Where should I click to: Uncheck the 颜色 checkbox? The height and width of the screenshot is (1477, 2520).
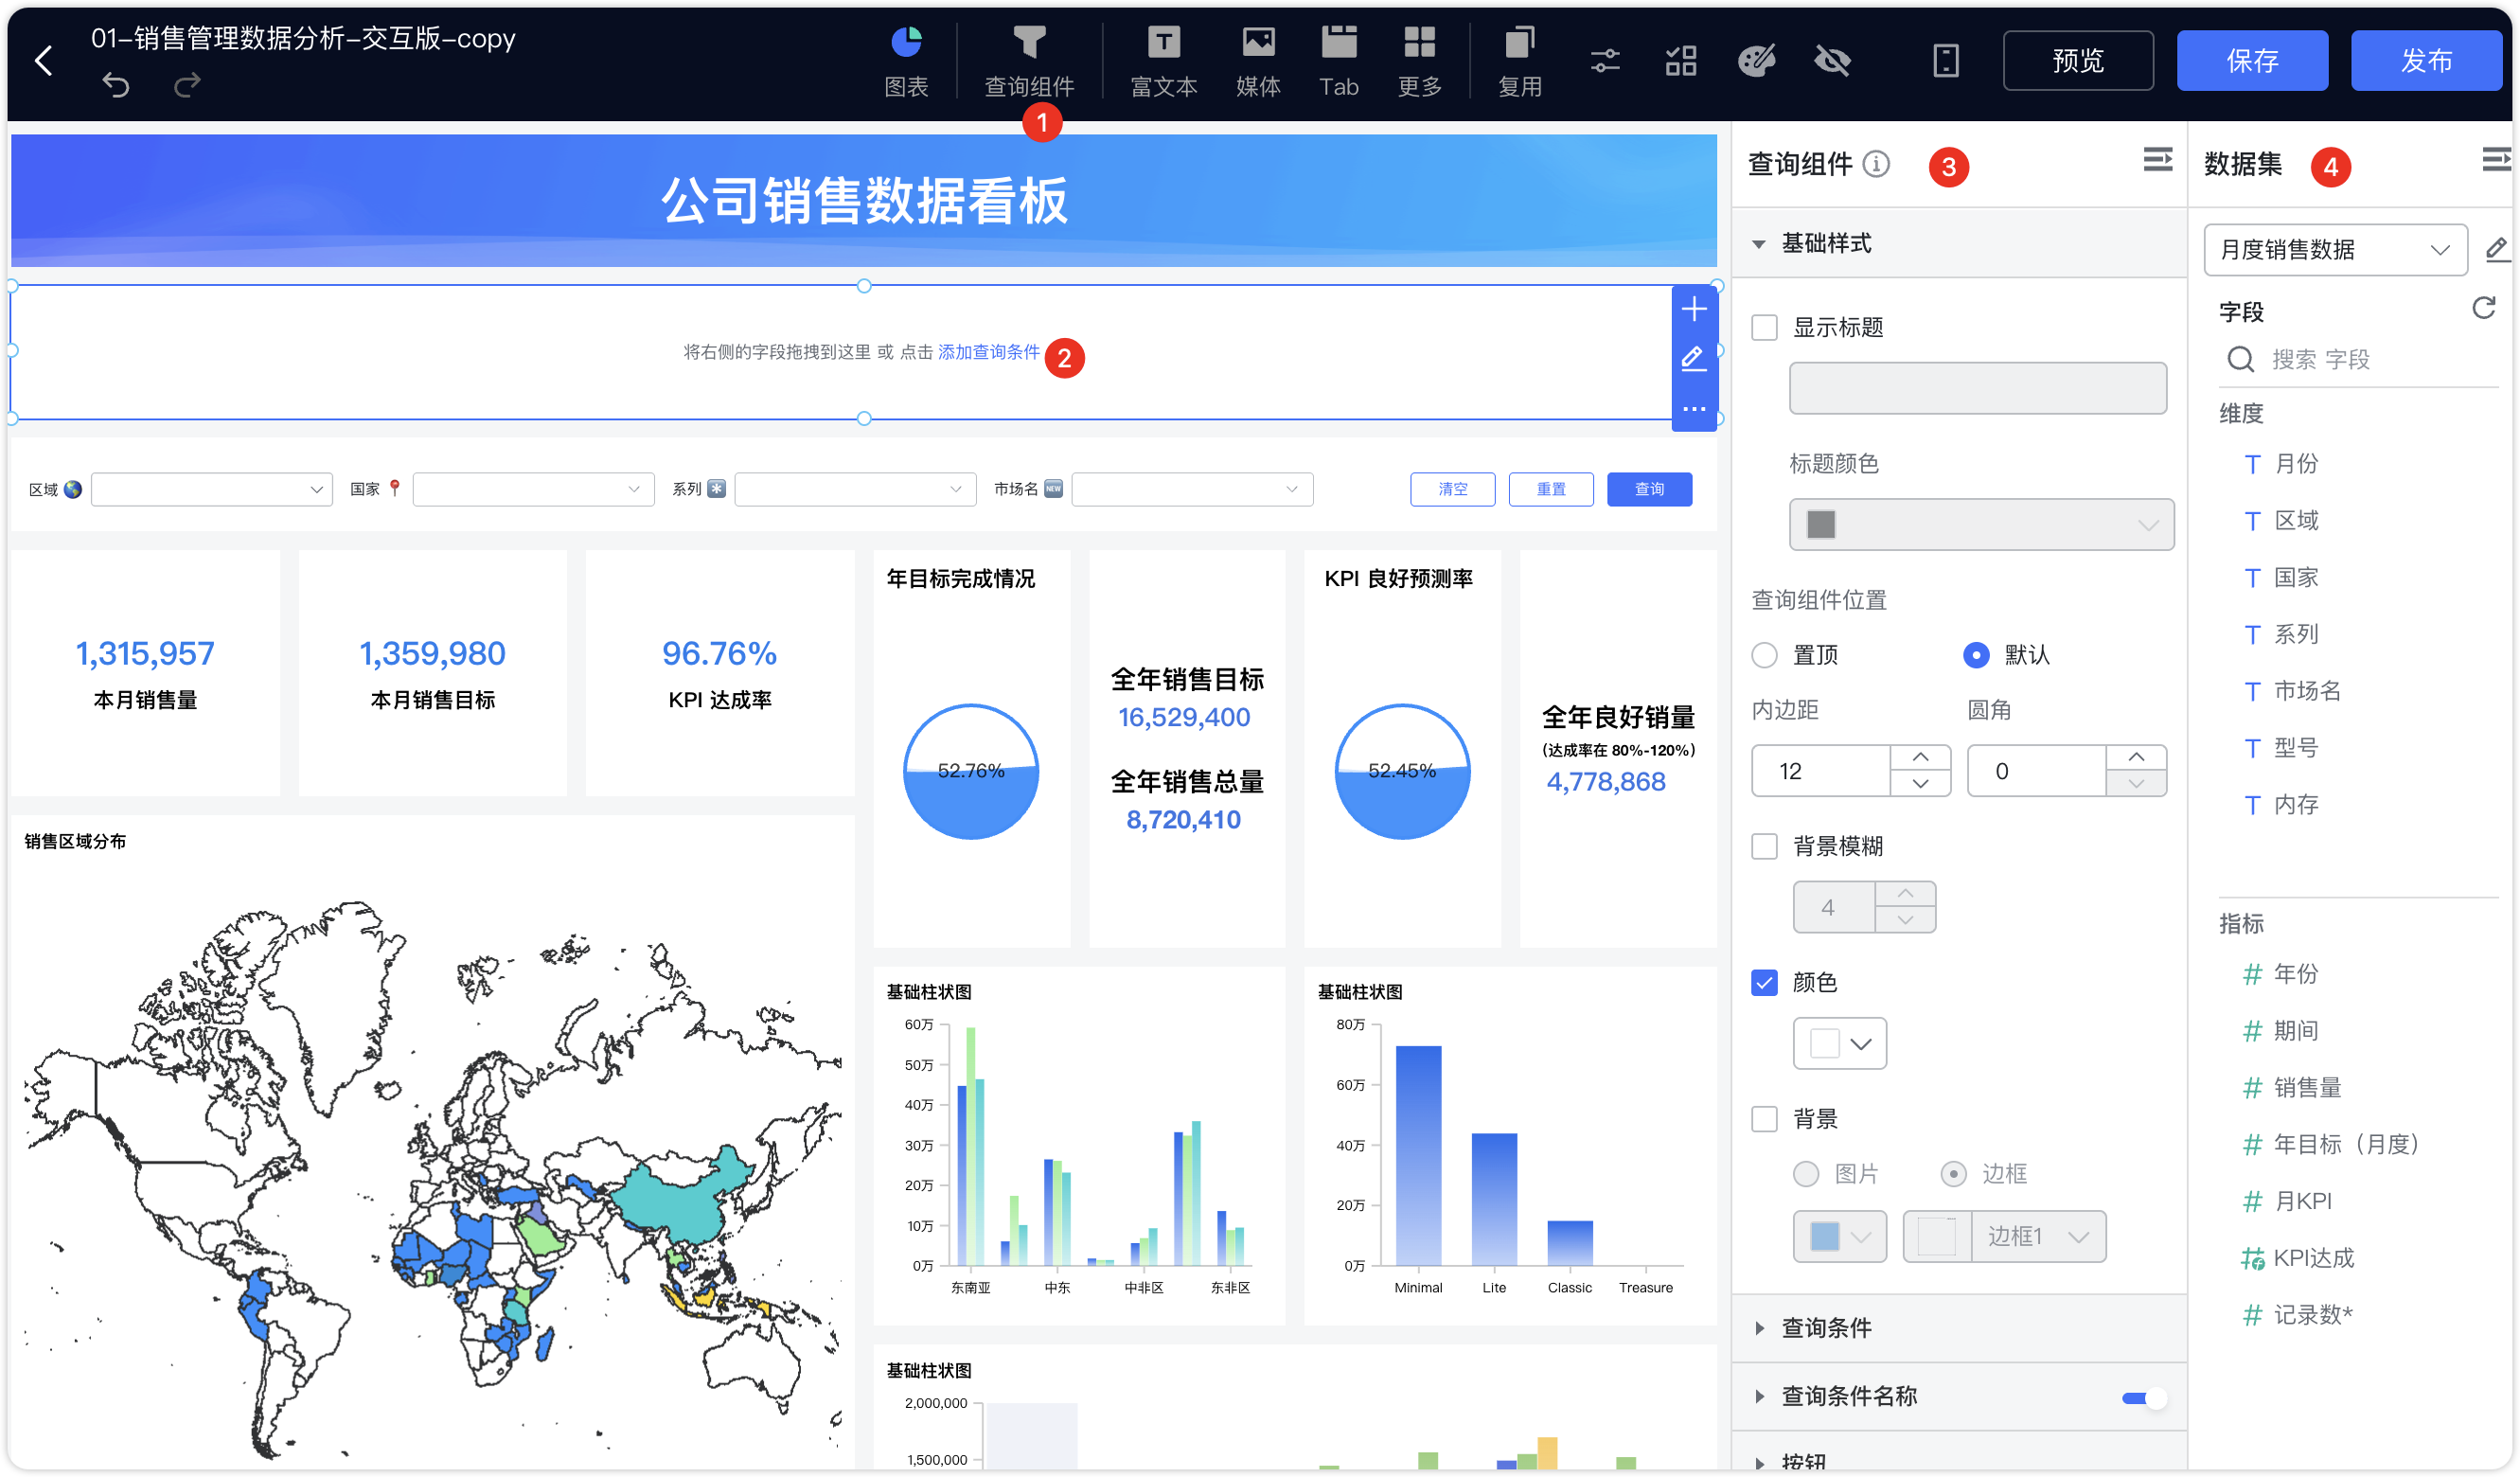(1764, 982)
